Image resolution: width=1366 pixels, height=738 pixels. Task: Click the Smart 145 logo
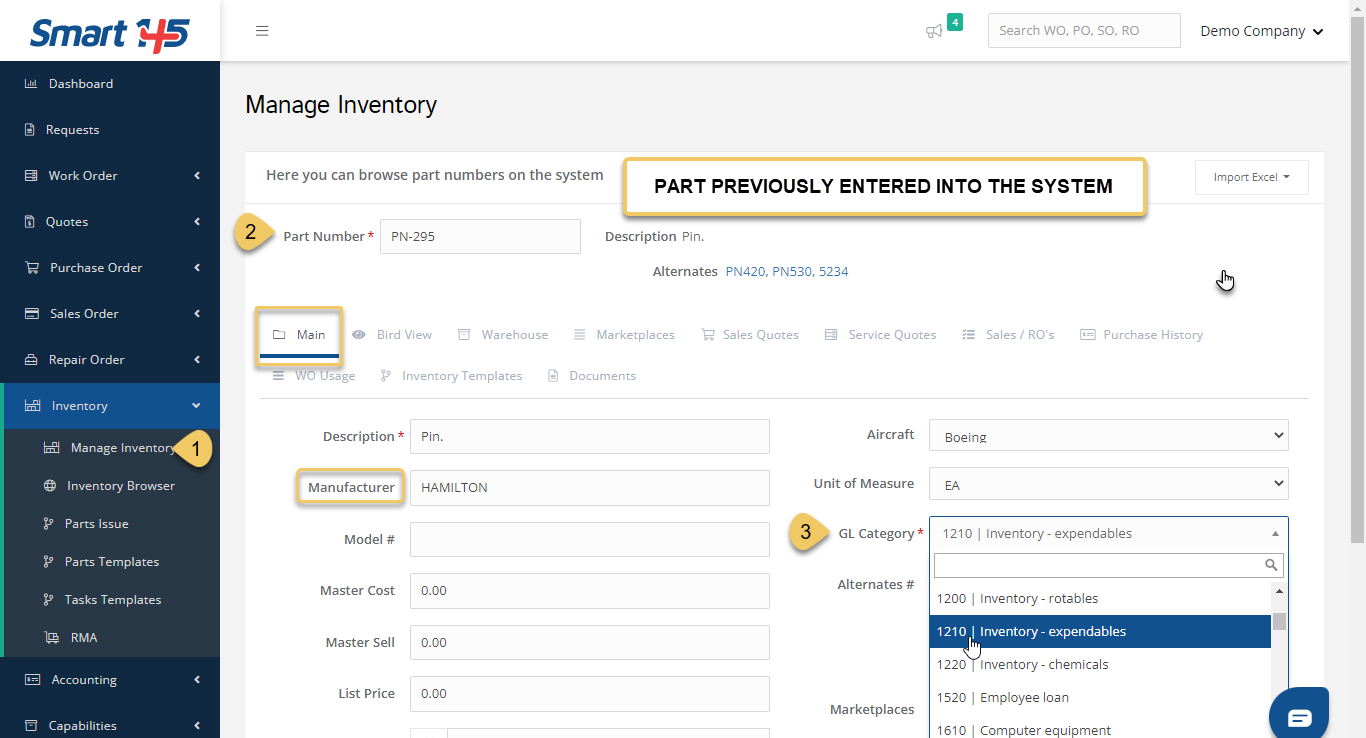109,34
